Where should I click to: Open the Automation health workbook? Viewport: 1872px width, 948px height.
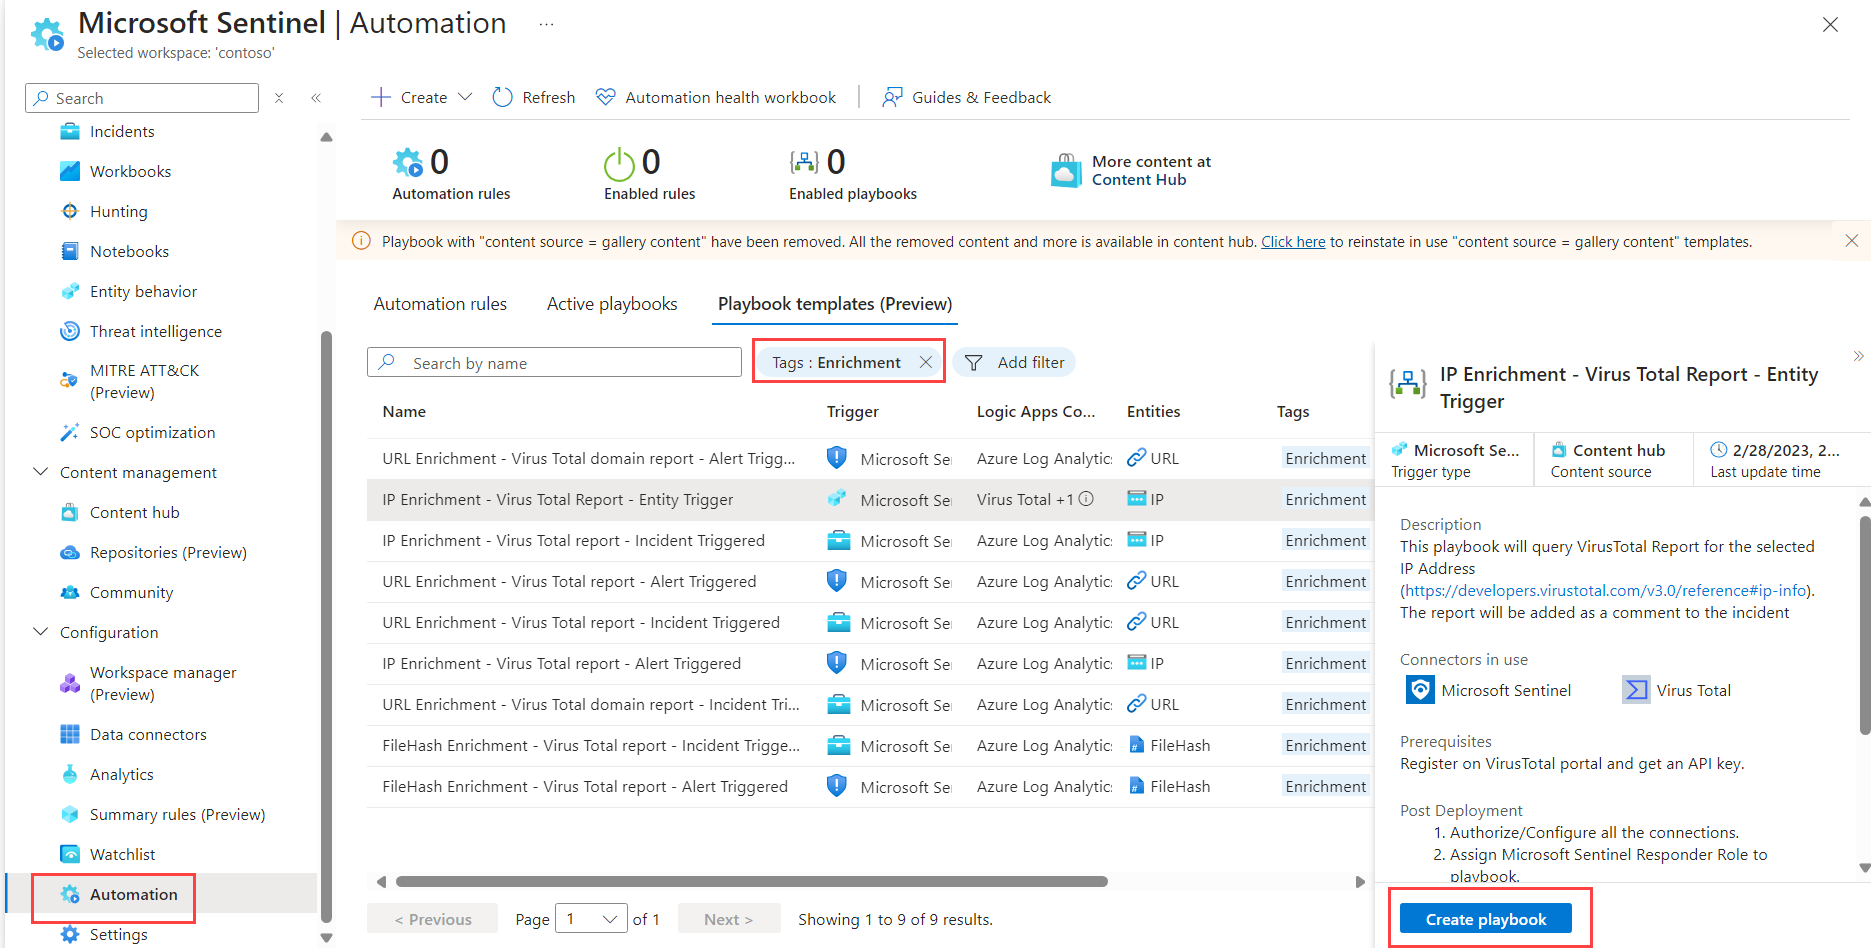coord(716,97)
